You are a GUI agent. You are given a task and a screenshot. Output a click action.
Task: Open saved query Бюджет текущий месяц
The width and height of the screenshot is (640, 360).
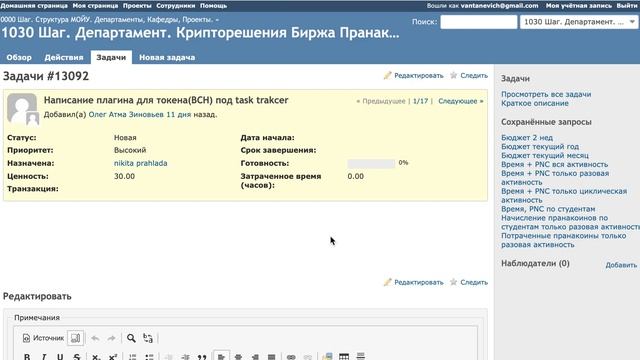coord(545,156)
